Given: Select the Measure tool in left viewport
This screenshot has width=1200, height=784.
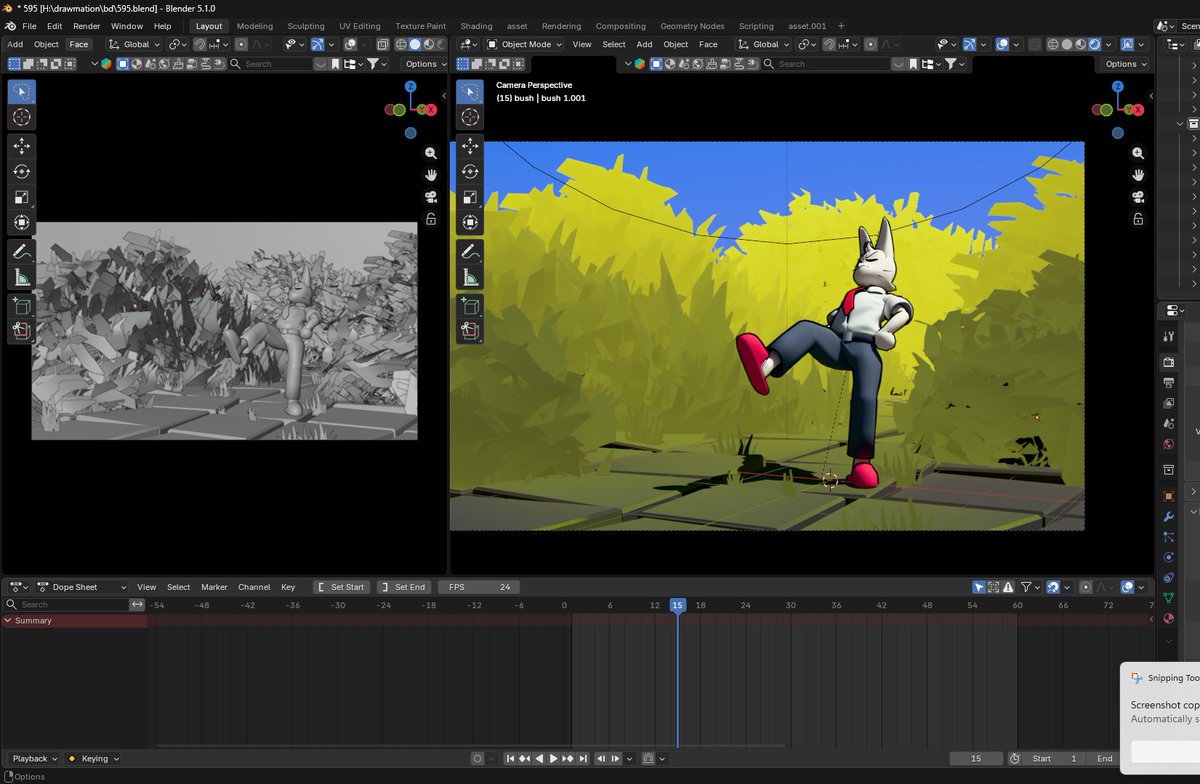Looking at the screenshot, I should point(21,277).
